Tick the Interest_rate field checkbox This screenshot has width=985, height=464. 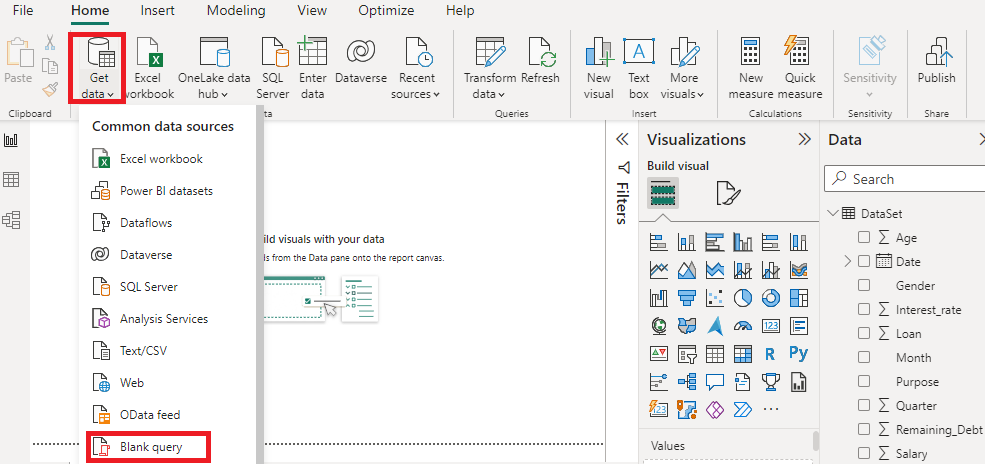(x=864, y=310)
